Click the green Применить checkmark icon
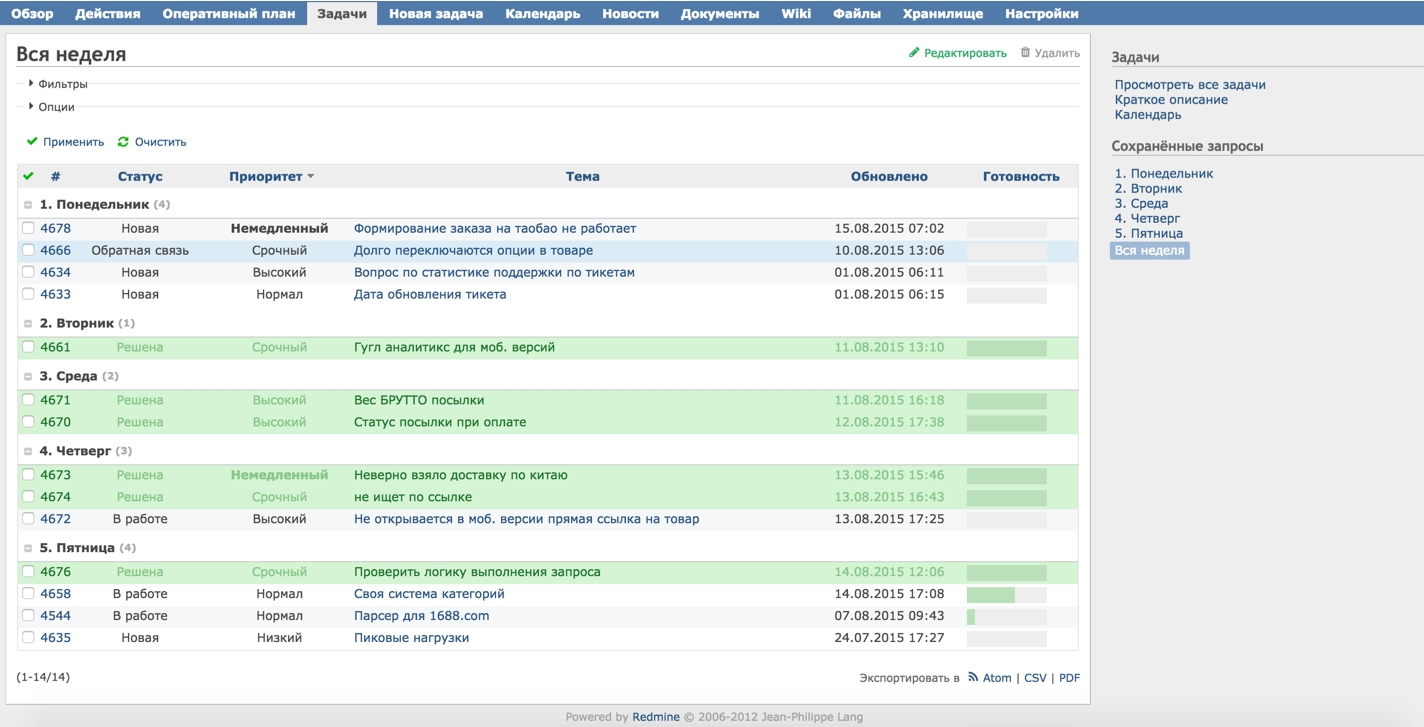The height and width of the screenshot is (727, 1424). (x=32, y=141)
